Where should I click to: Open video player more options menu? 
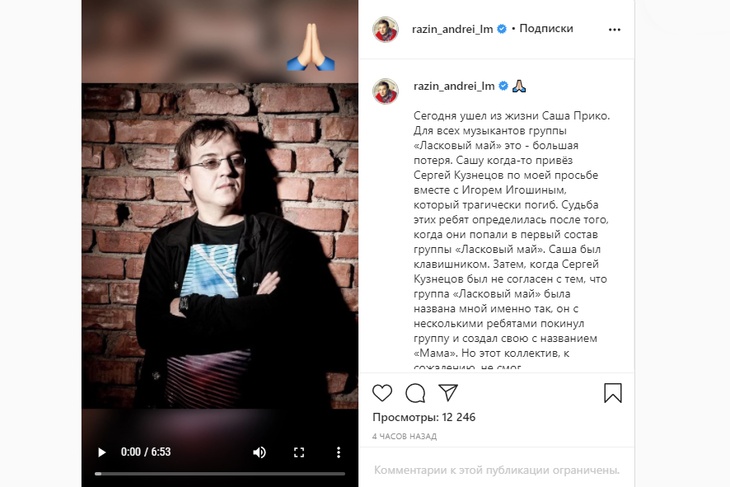(x=338, y=452)
